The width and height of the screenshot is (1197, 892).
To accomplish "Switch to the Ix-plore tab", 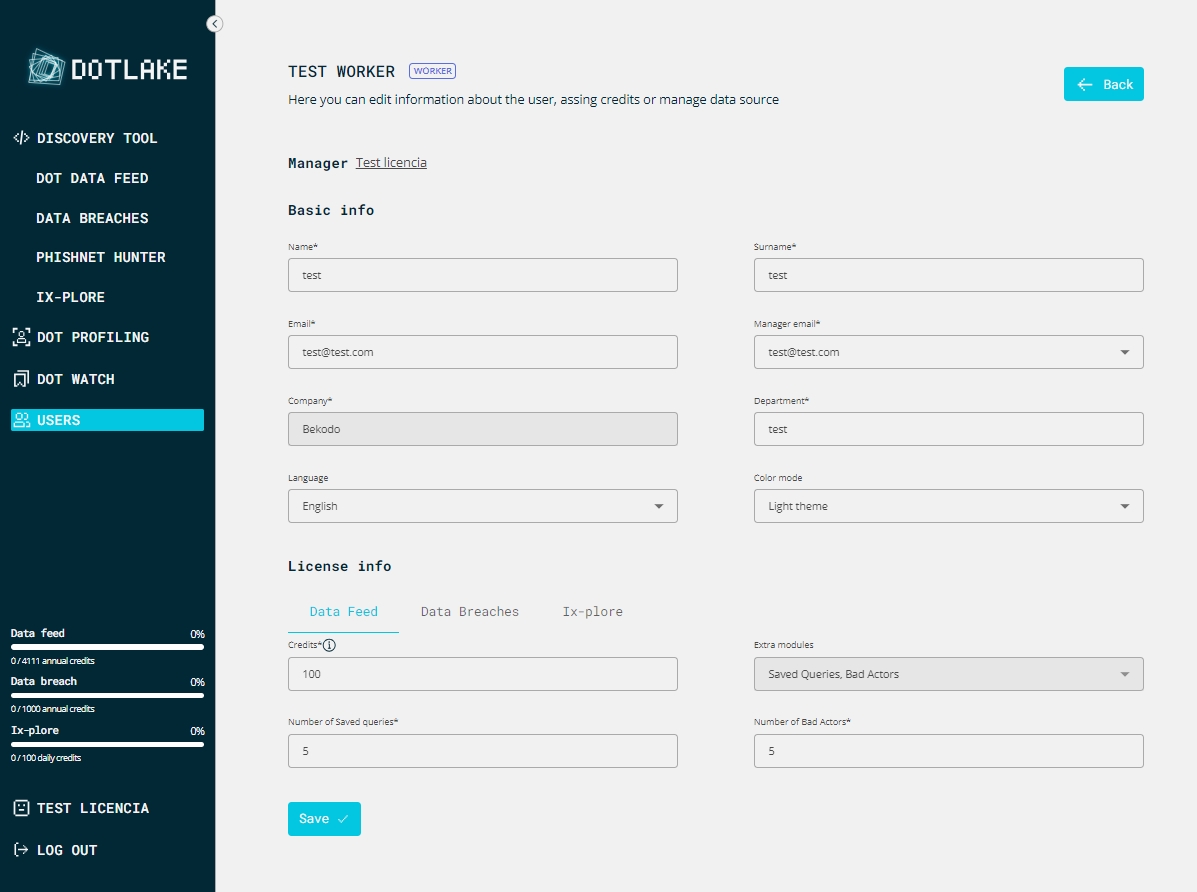I will point(592,611).
